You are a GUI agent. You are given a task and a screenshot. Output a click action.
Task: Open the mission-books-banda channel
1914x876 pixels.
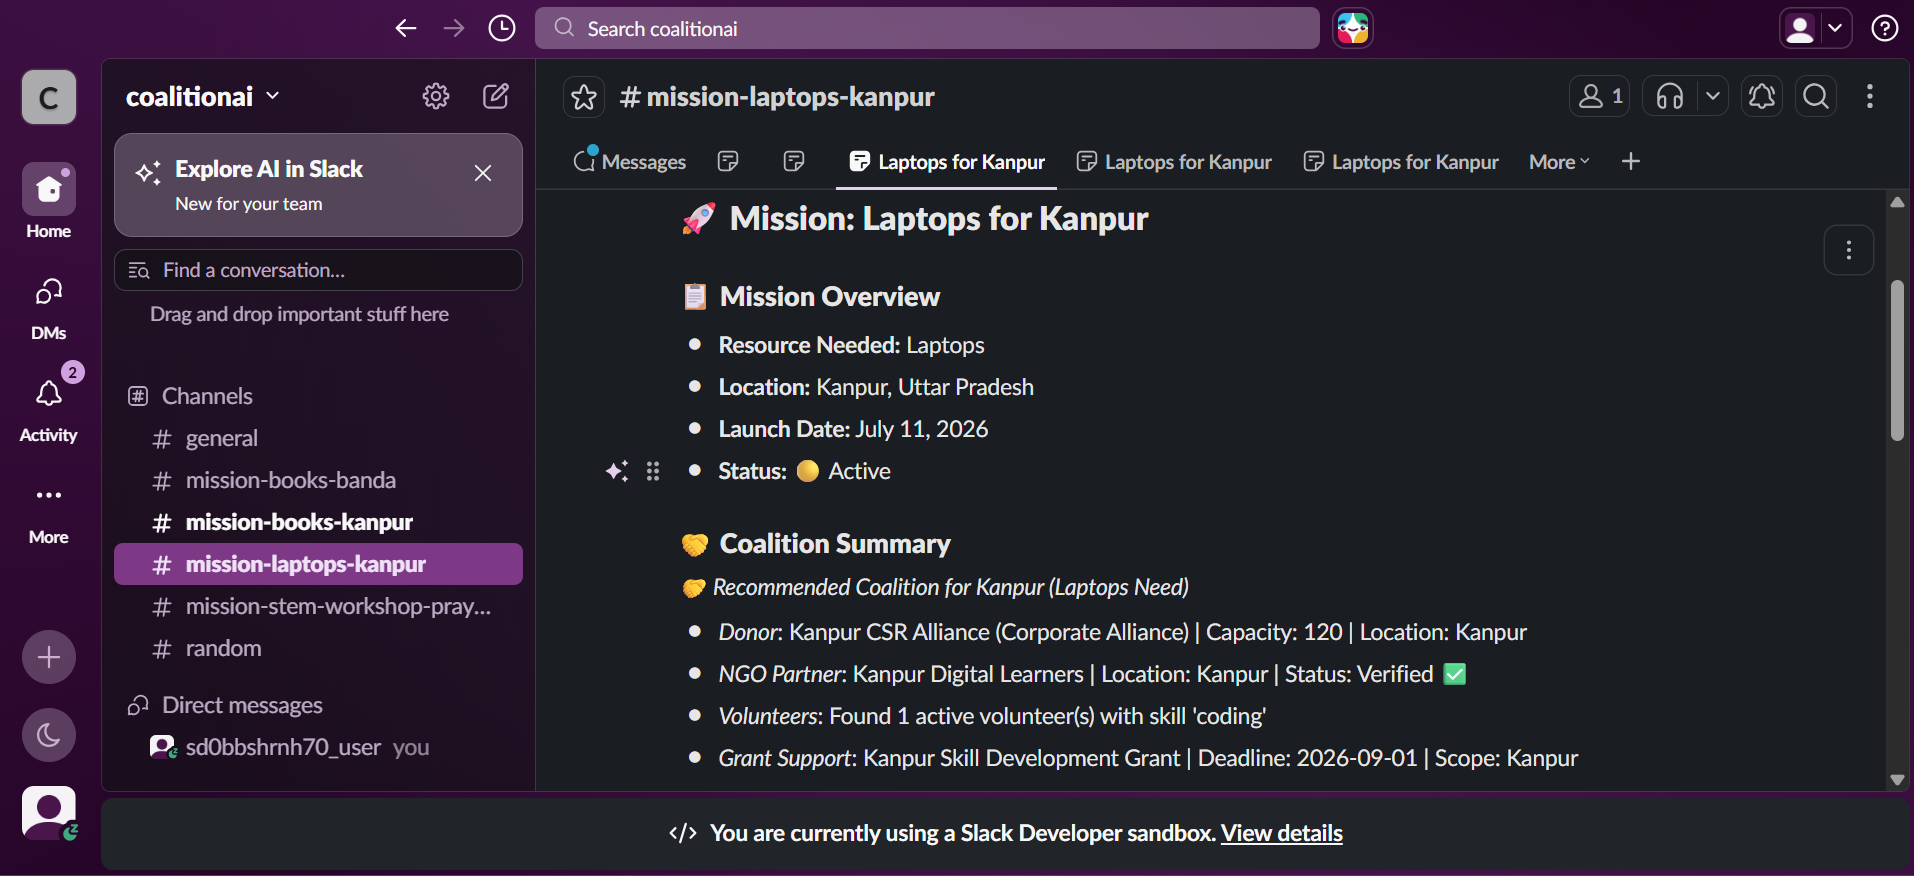point(318,480)
